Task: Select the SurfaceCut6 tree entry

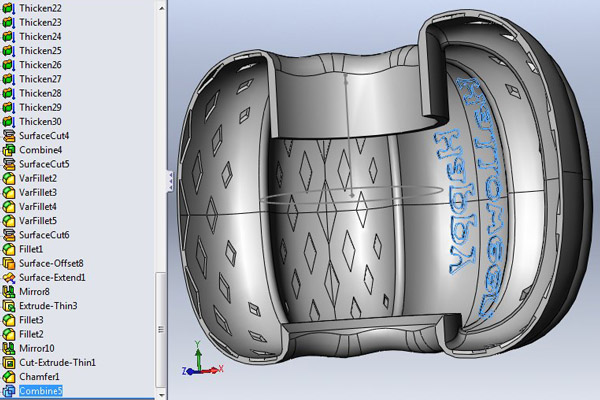Action: [44, 235]
